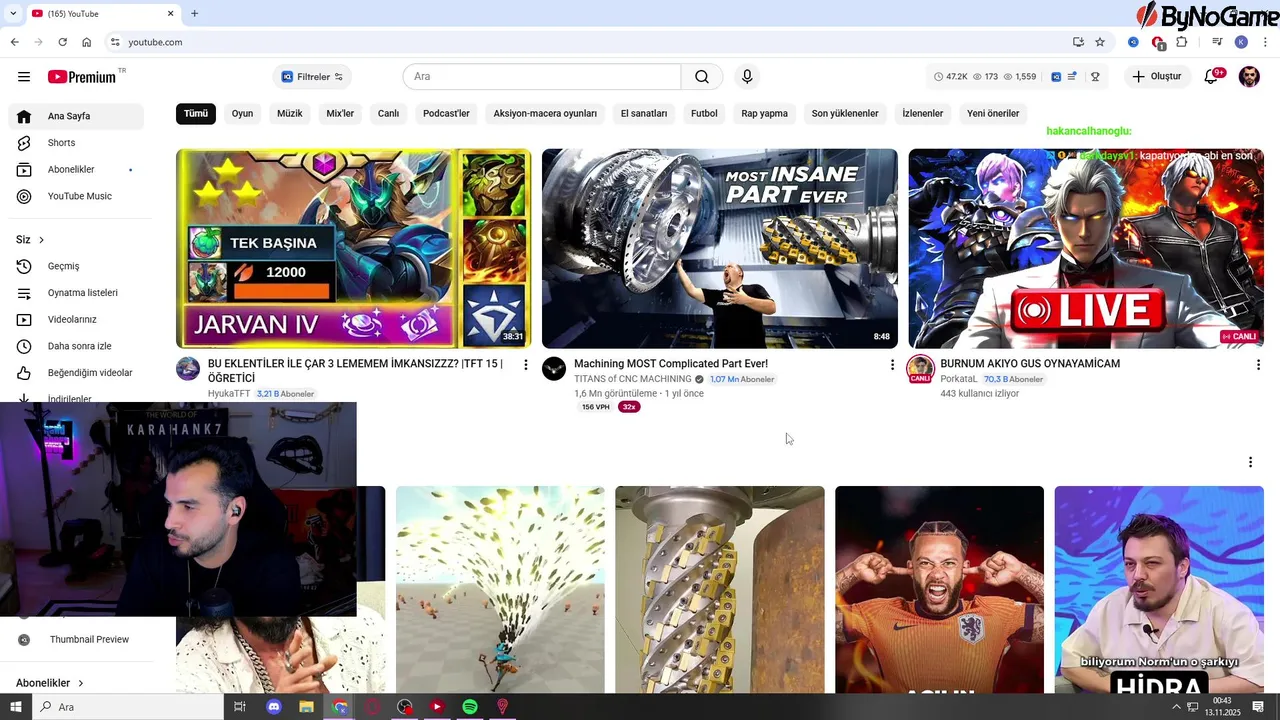Open Abonelikler in sidebar
The width and height of the screenshot is (1280, 720).
point(76,170)
